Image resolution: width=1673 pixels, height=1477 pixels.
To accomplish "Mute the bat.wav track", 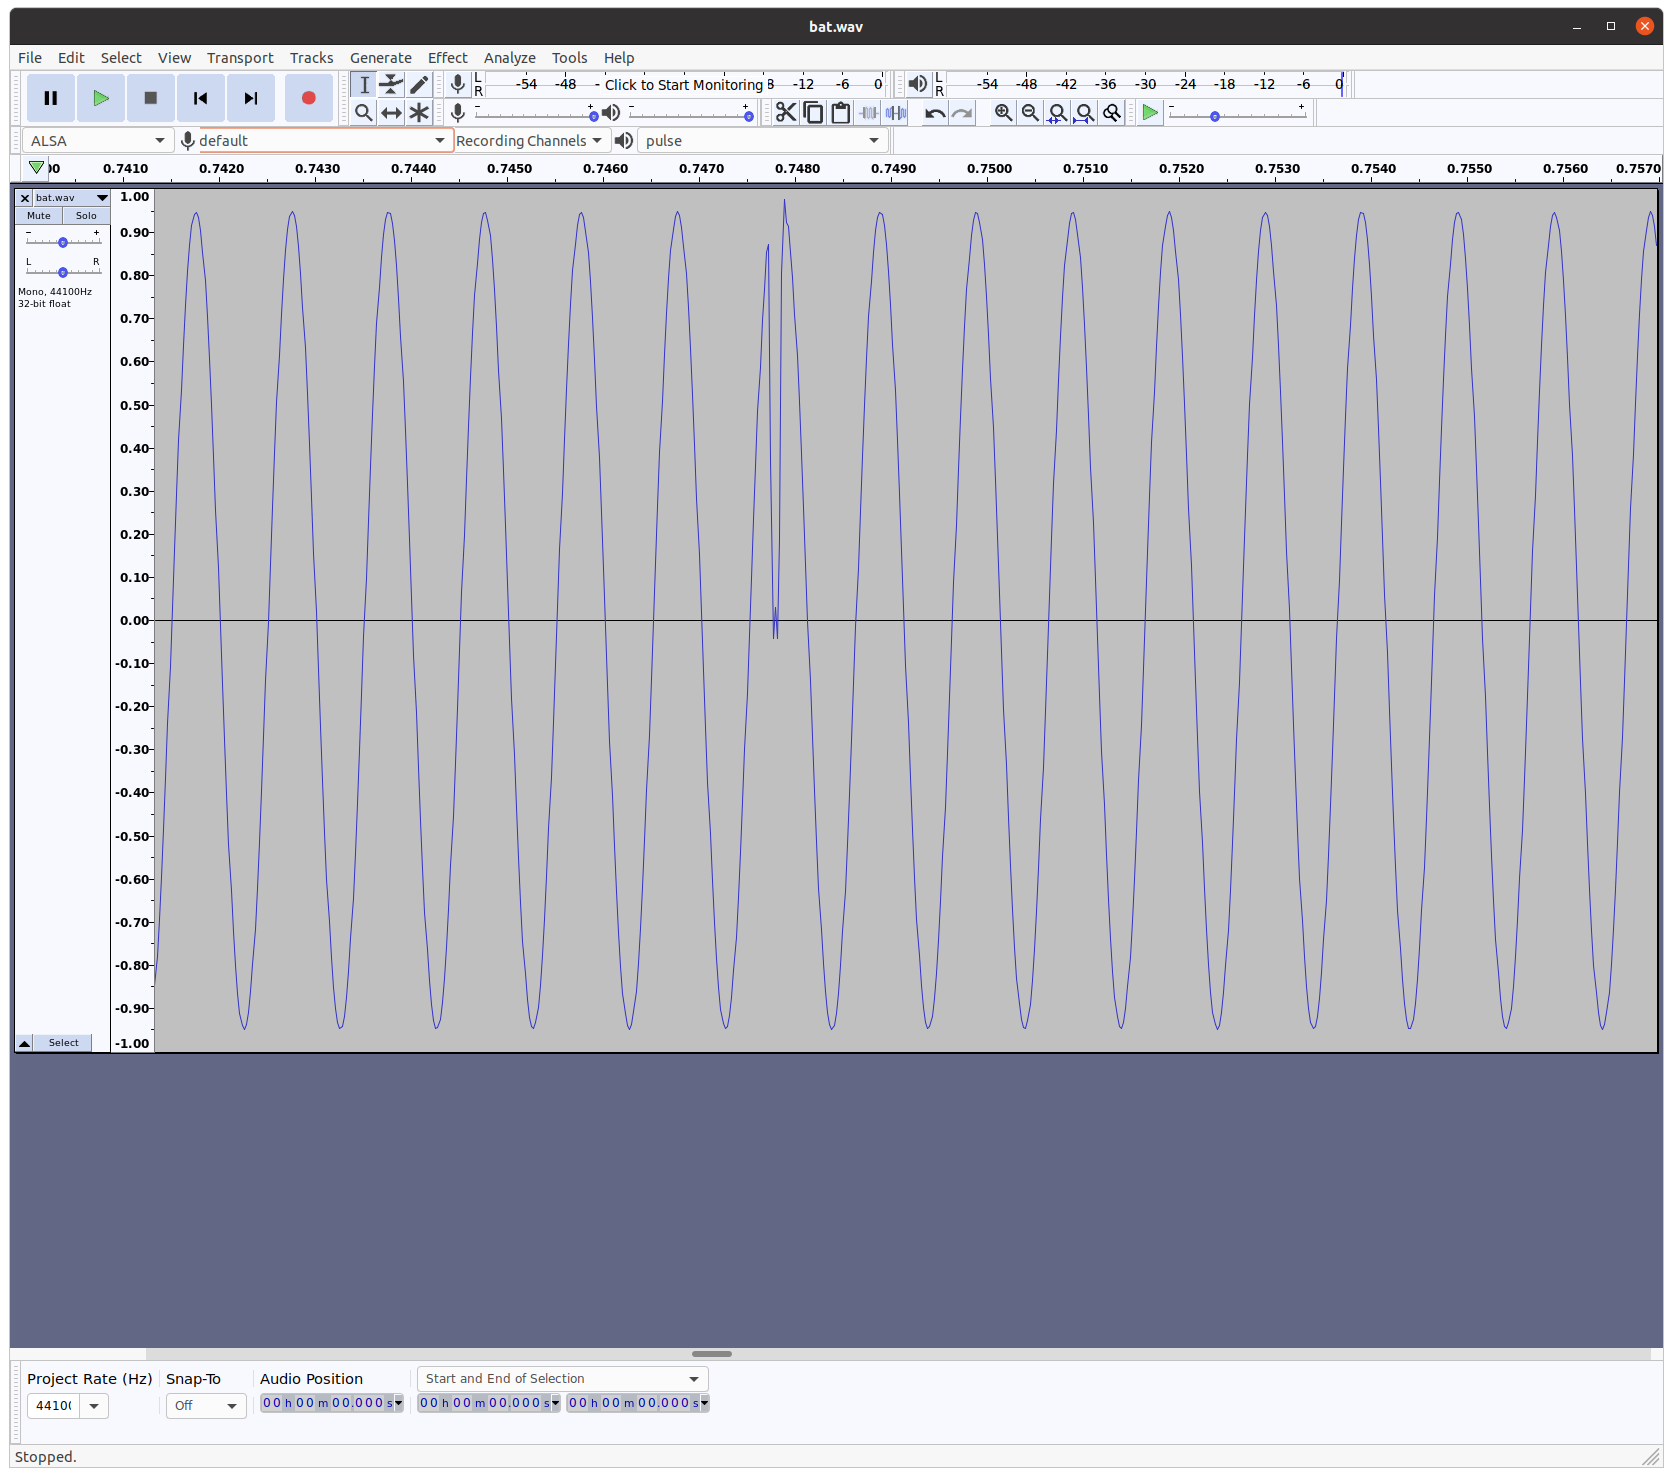I will coord(38,215).
